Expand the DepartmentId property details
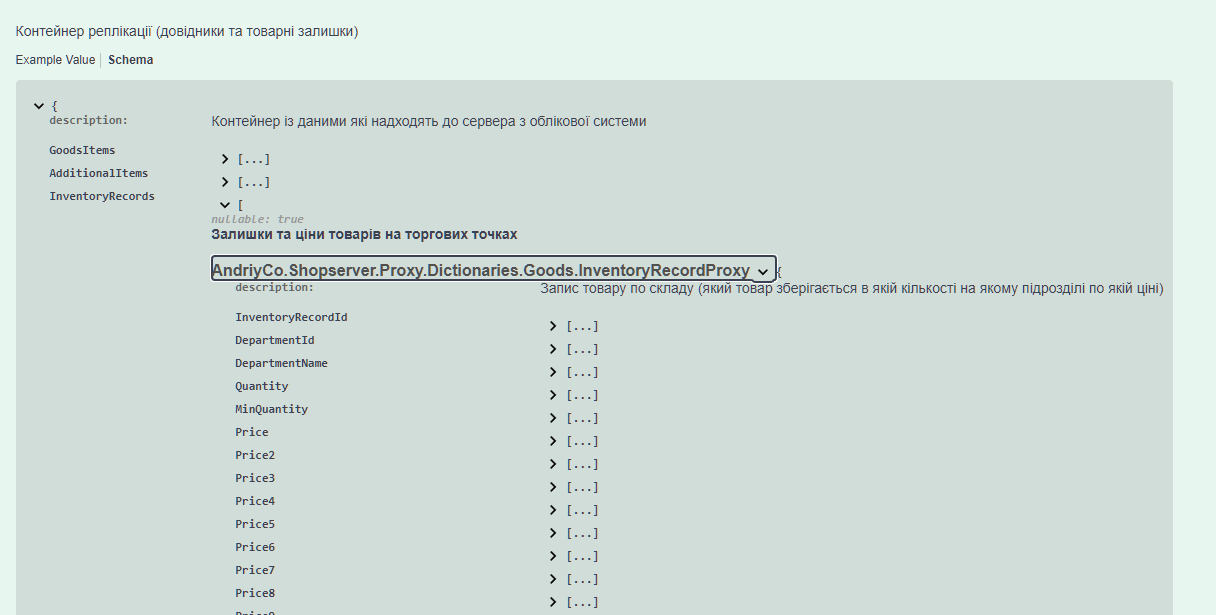 553,349
